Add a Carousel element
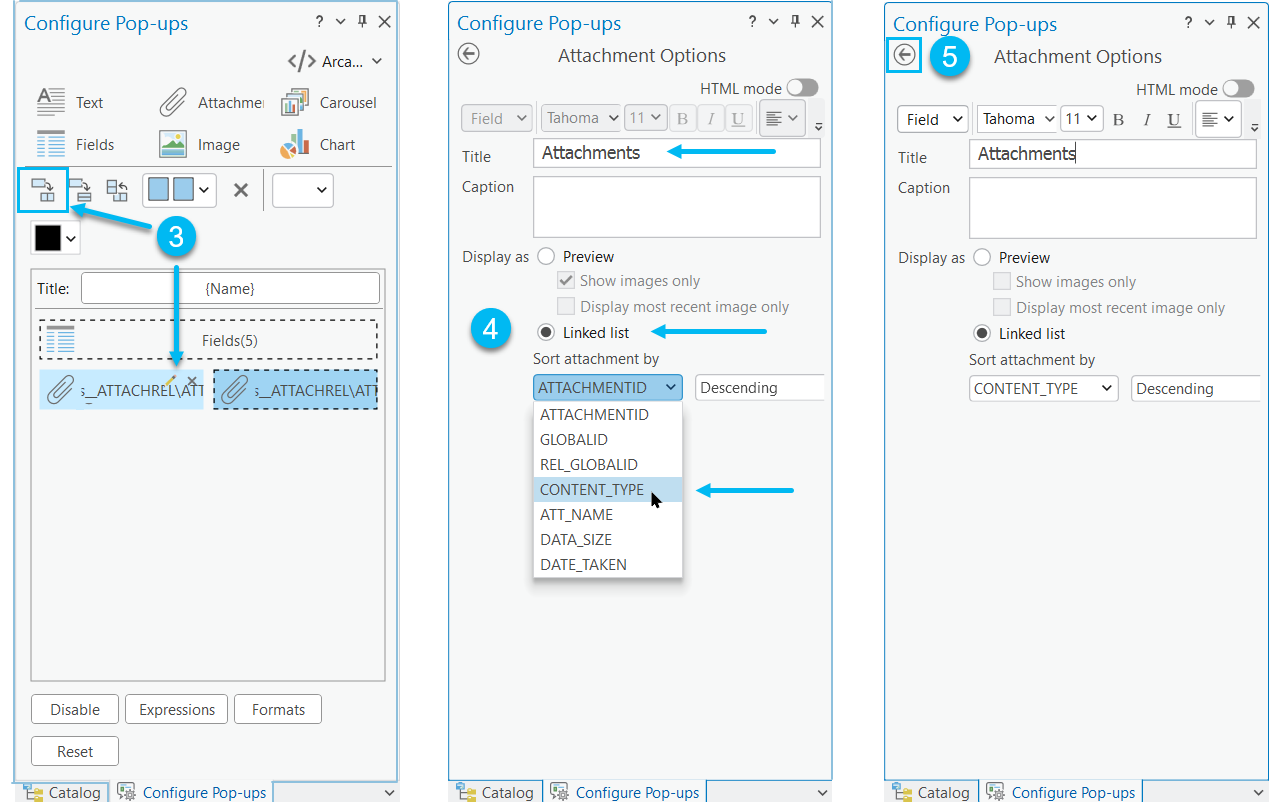This screenshot has width=1284, height=802. (x=336, y=101)
